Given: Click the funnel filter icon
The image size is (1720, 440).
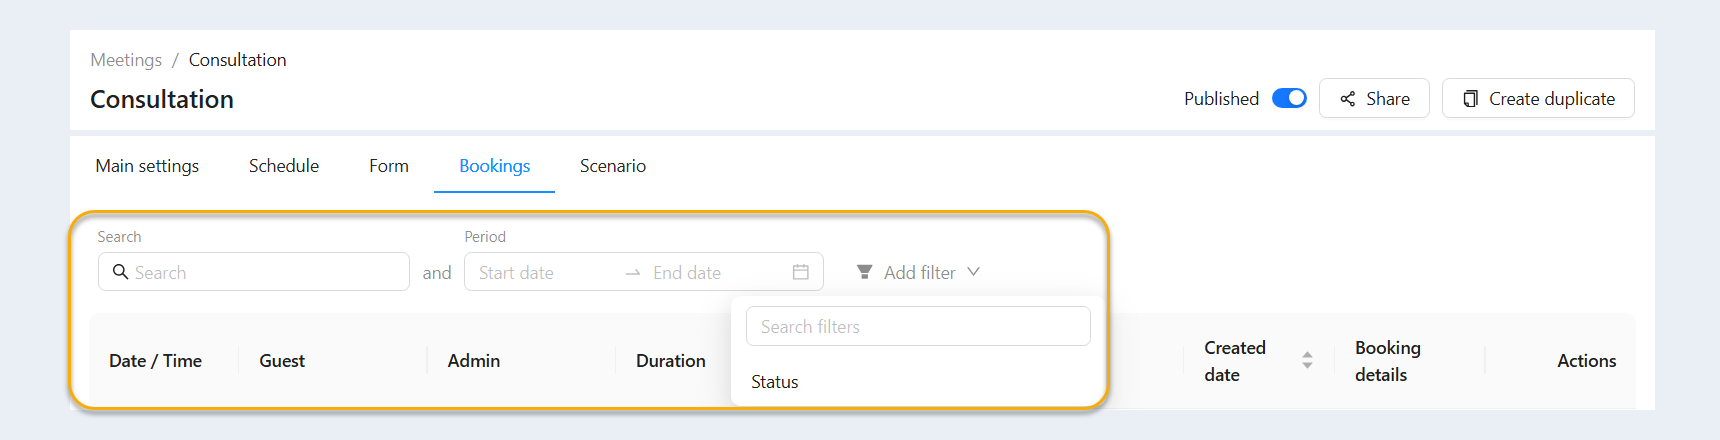Looking at the screenshot, I should 865,272.
